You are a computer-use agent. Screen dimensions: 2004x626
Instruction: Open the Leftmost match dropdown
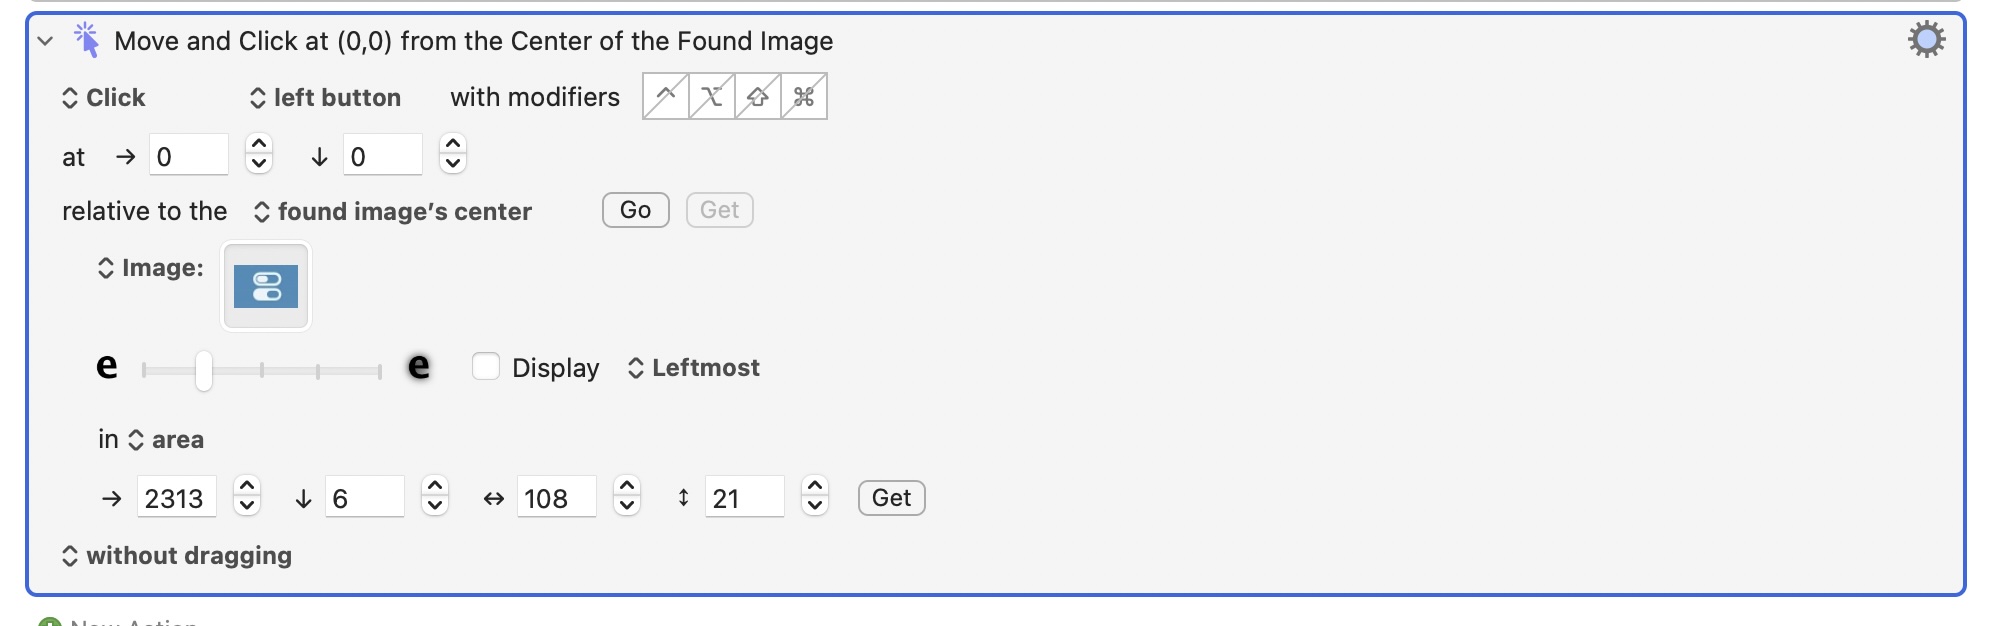point(694,368)
